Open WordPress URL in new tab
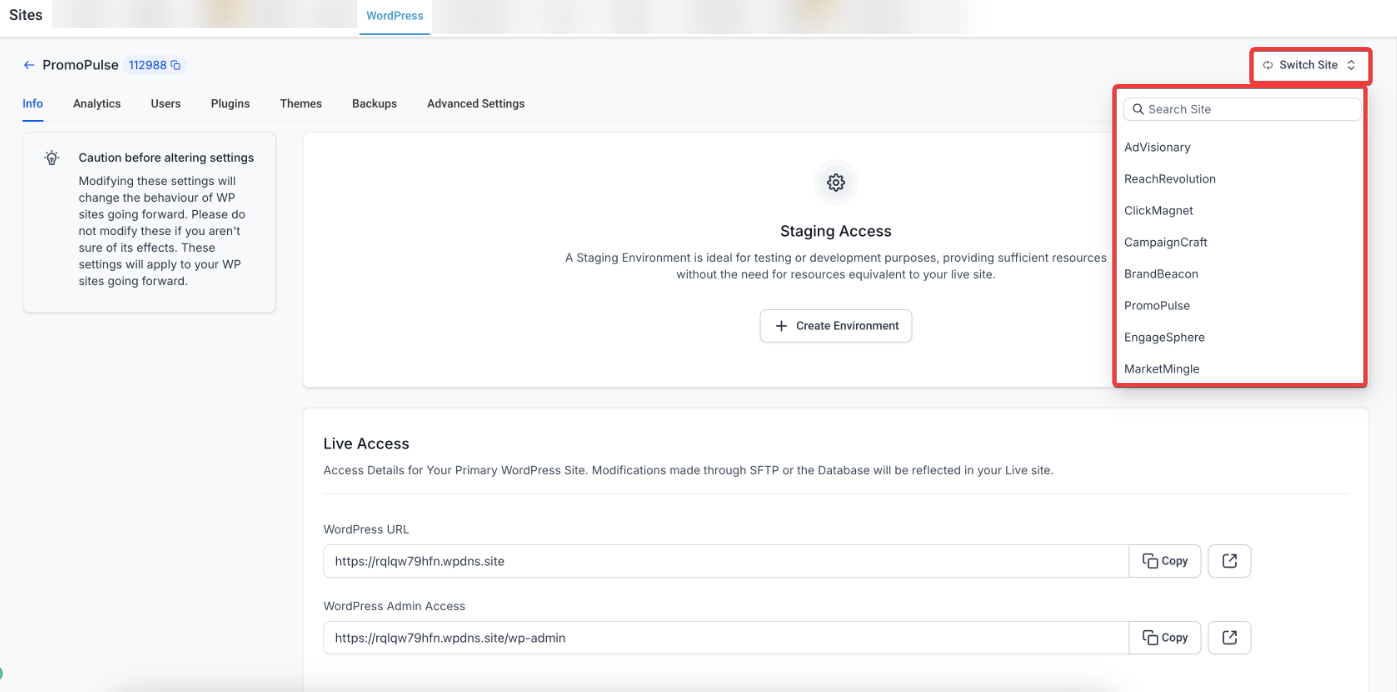The height and width of the screenshot is (692, 1397). point(1229,561)
